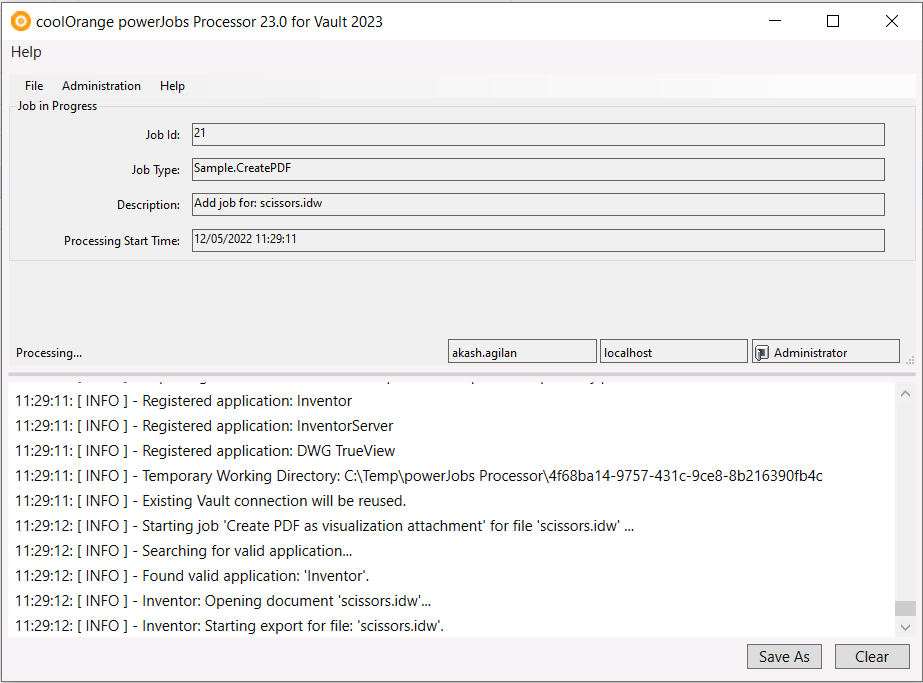The height and width of the screenshot is (683, 923).
Task: Click the 'Processing Start Time:' label
Action: (x=122, y=241)
